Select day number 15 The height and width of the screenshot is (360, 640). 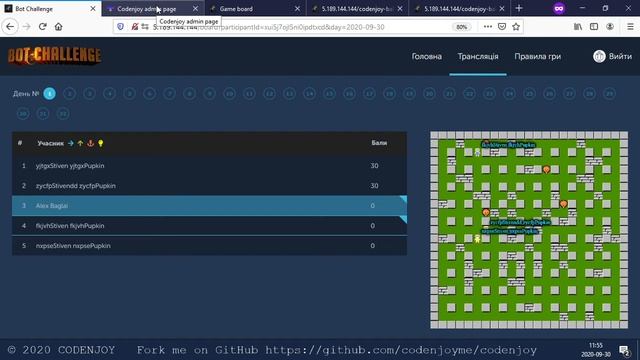[x=329, y=94]
